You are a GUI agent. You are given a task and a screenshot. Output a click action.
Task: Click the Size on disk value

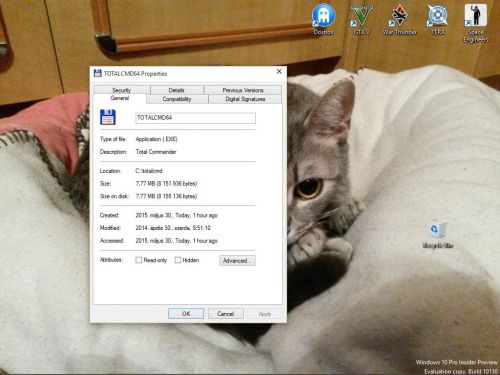[166, 196]
